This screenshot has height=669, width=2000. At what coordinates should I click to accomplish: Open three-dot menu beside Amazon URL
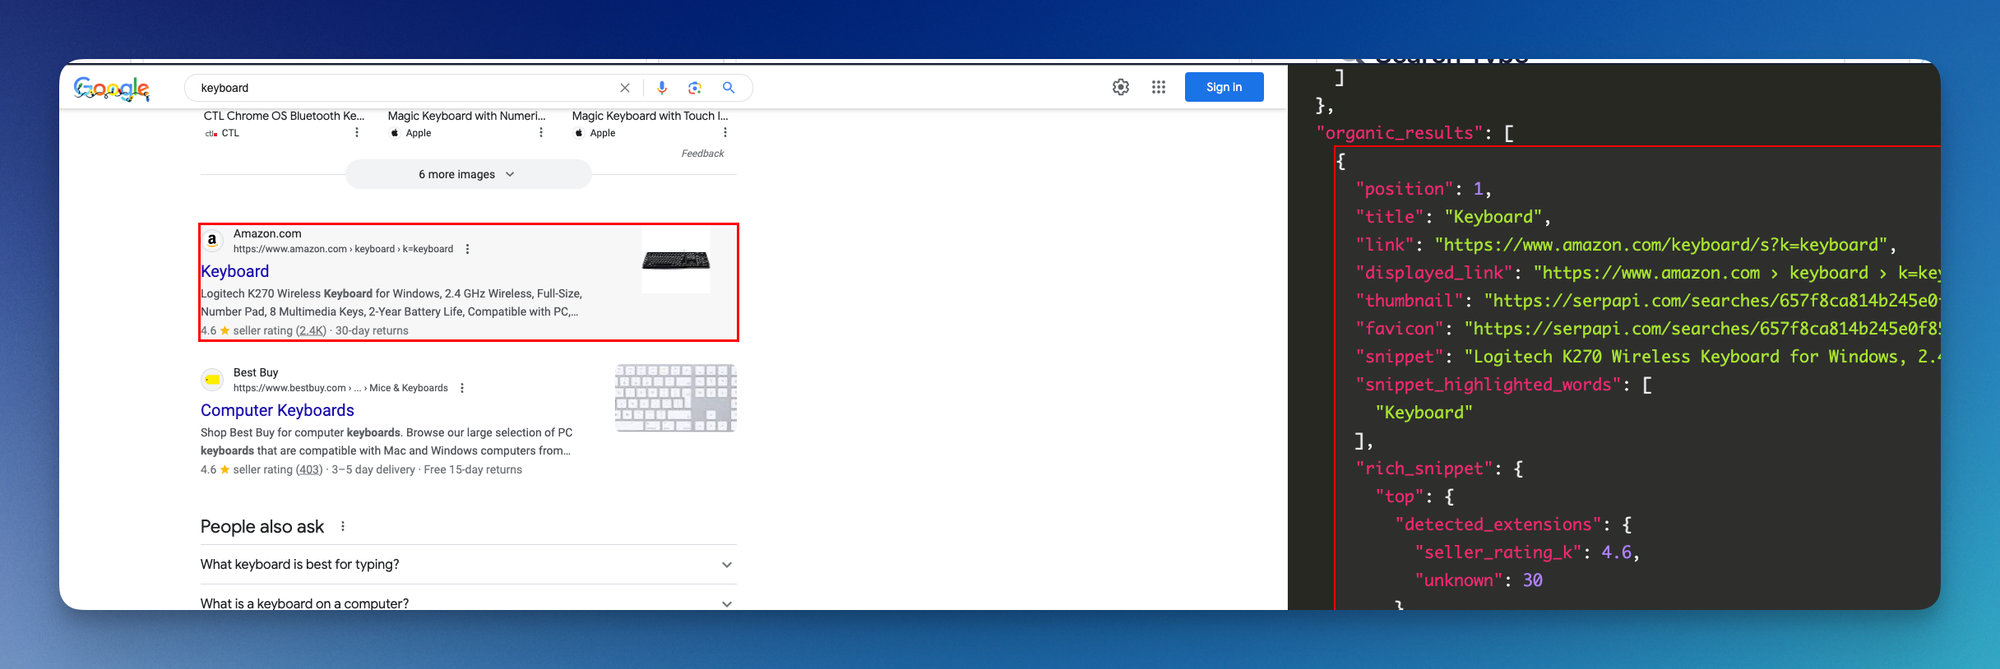click(x=467, y=249)
